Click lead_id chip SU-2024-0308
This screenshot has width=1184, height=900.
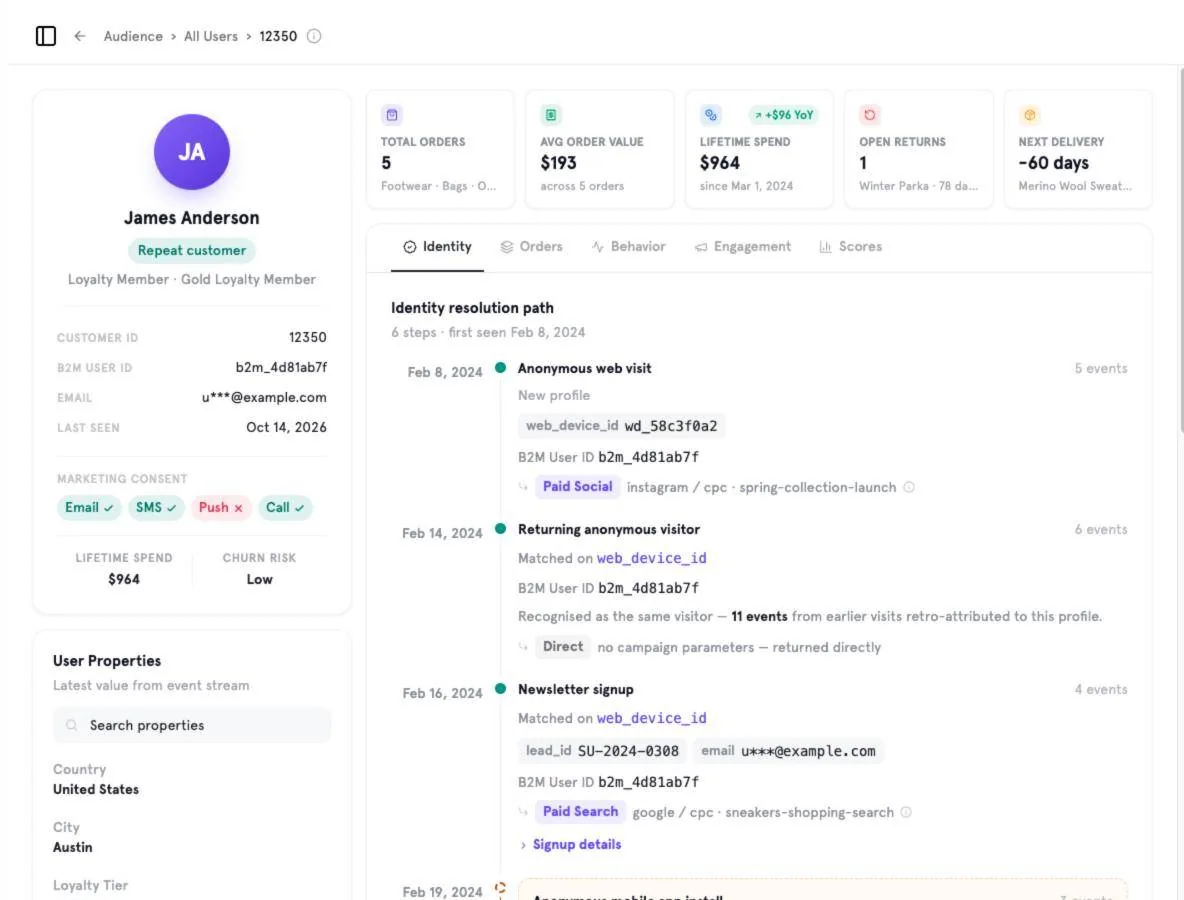coord(603,751)
